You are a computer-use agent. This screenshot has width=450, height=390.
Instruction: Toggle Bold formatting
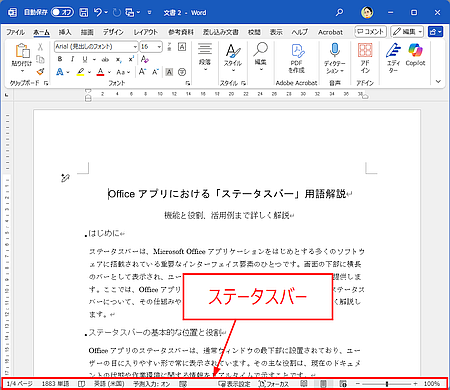click(60, 59)
